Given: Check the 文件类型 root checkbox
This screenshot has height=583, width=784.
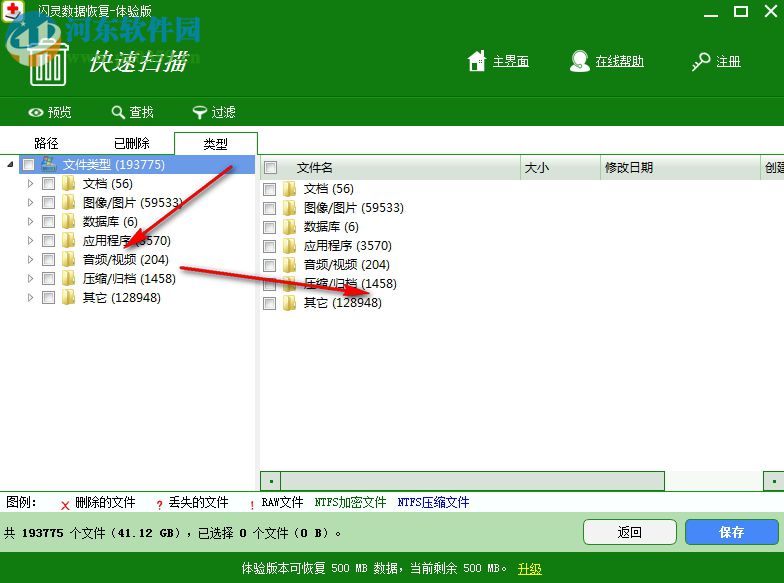Looking at the screenshot, I should click(28, 164).
